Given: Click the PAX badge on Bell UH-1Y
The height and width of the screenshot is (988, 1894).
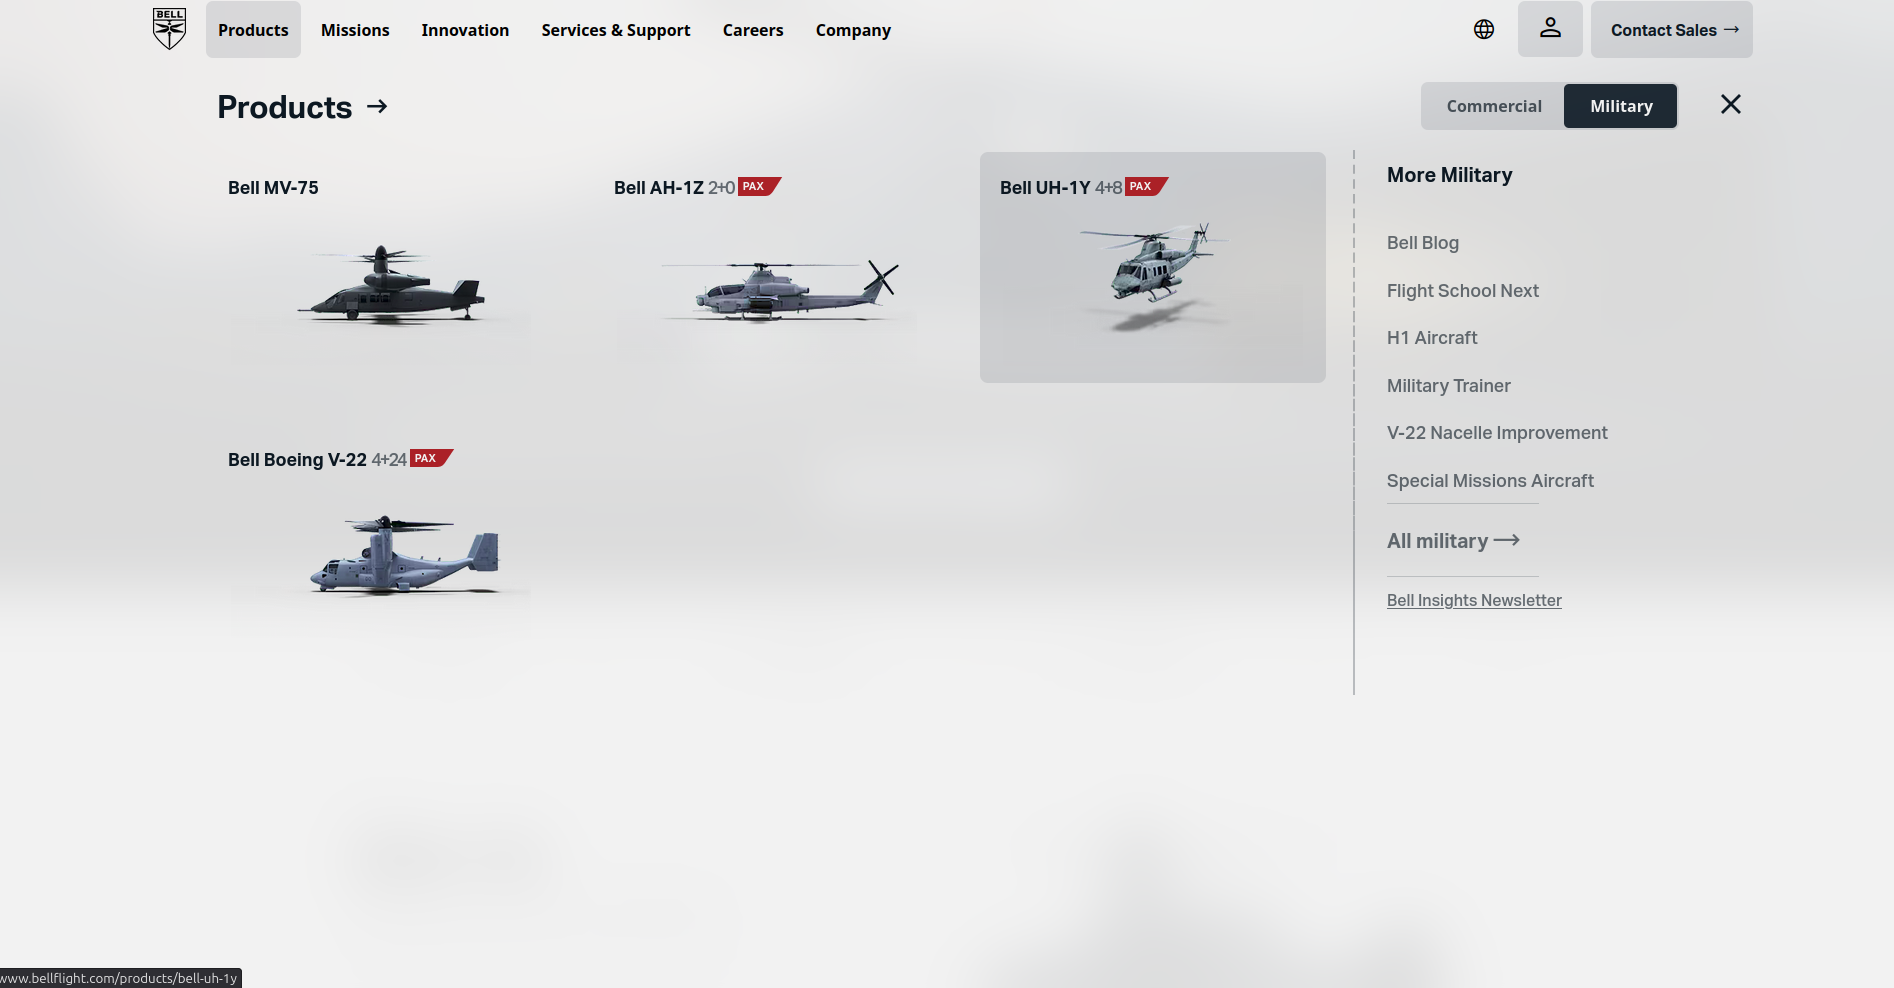Looking at the screenshot, I should (x=1146, y=186).
